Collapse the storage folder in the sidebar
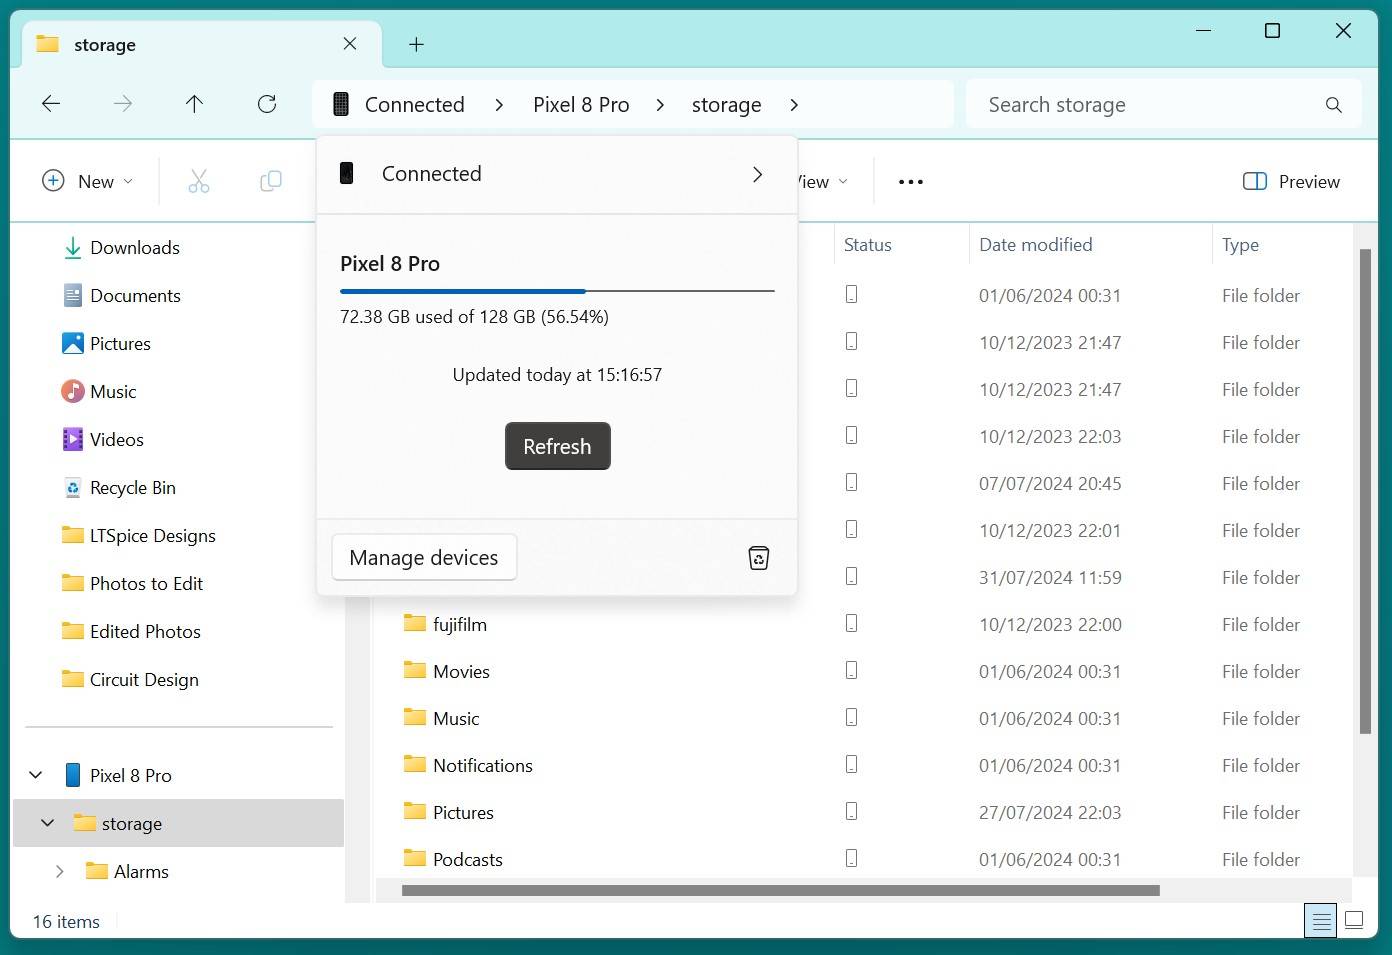Screen dimensions: 1392x955 pos(46,822)
